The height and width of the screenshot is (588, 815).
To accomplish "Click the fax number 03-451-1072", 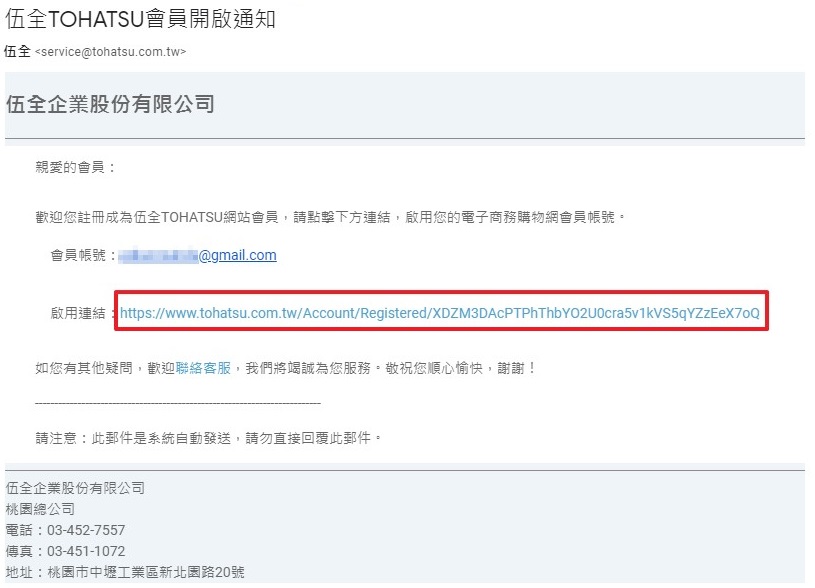I will (86, 551).
